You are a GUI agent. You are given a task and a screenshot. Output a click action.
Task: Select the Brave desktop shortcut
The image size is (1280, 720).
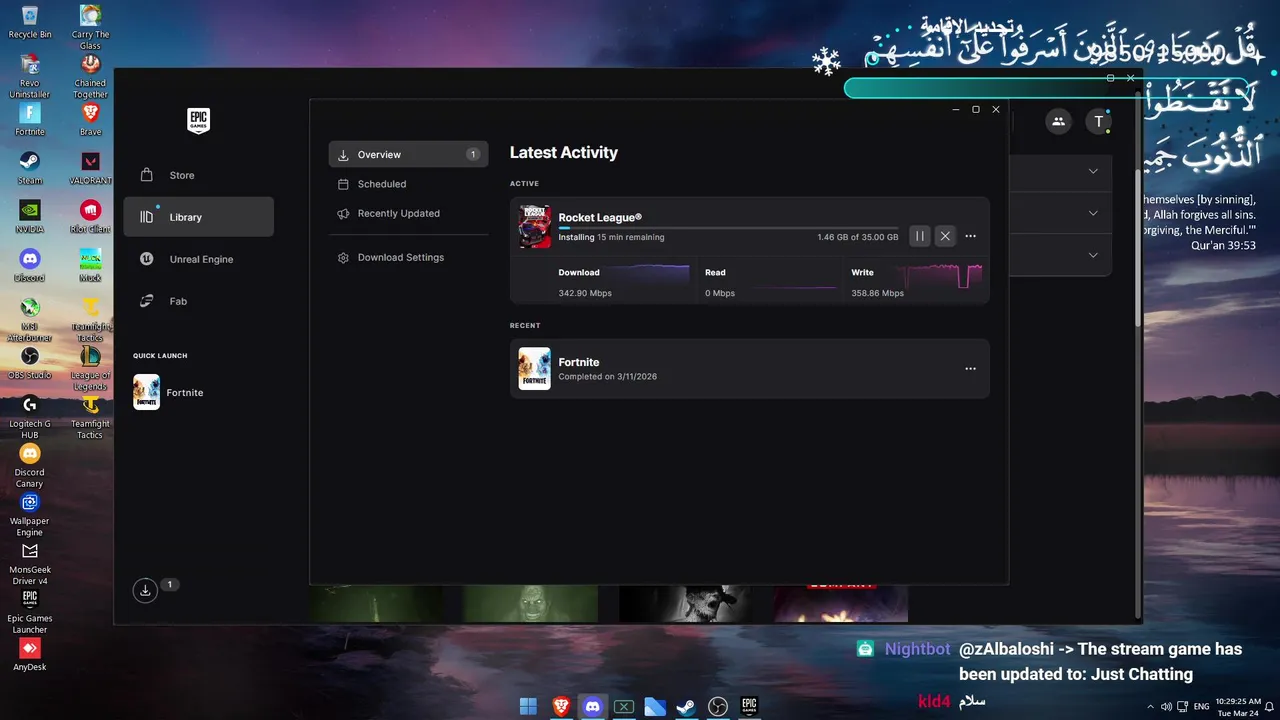coord(90,120)
